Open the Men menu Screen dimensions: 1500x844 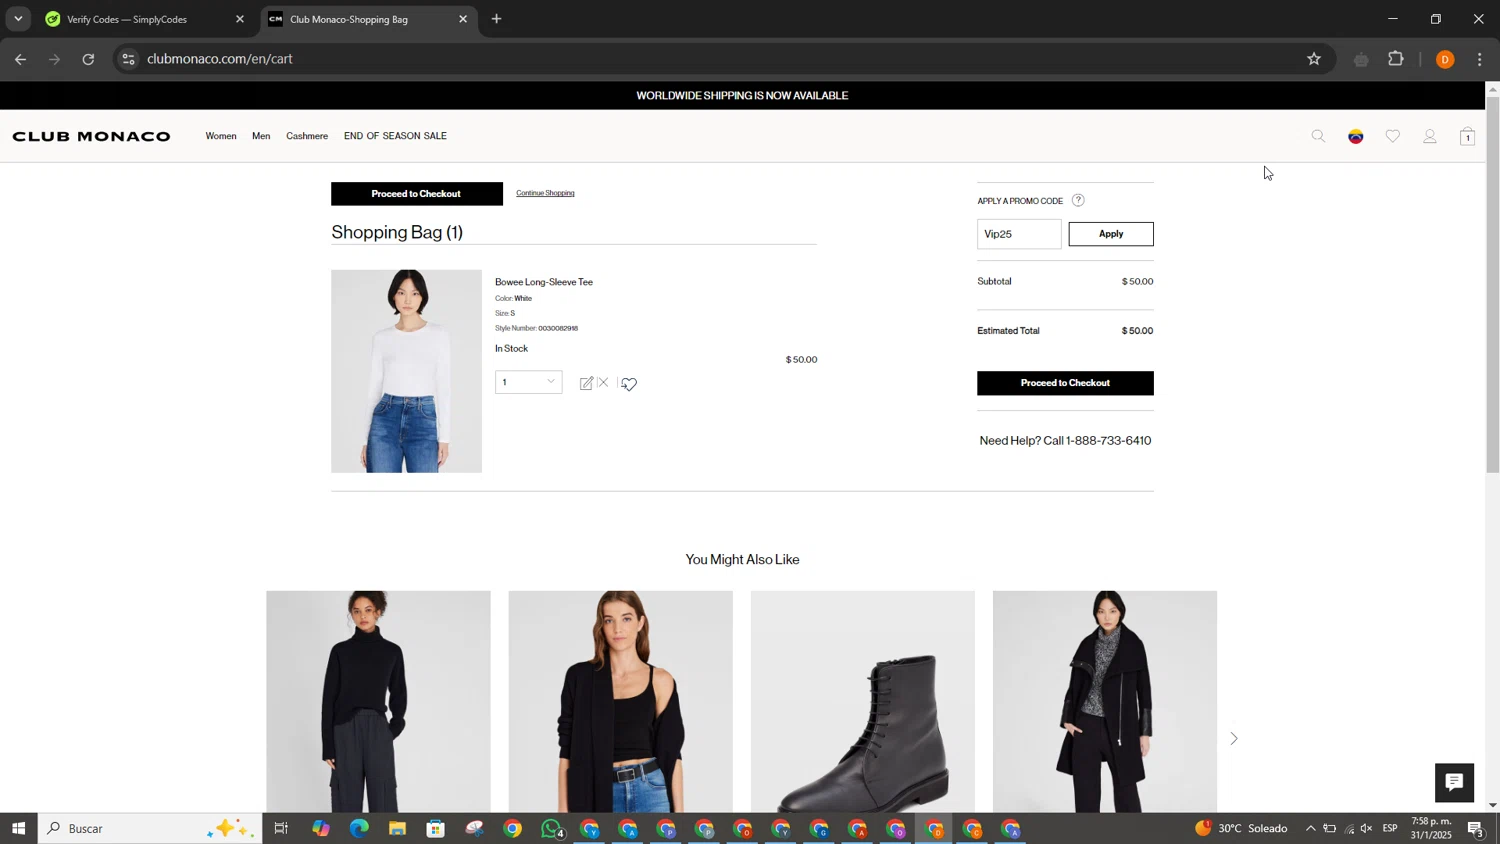pyautogui.click(x=261, y=136)
